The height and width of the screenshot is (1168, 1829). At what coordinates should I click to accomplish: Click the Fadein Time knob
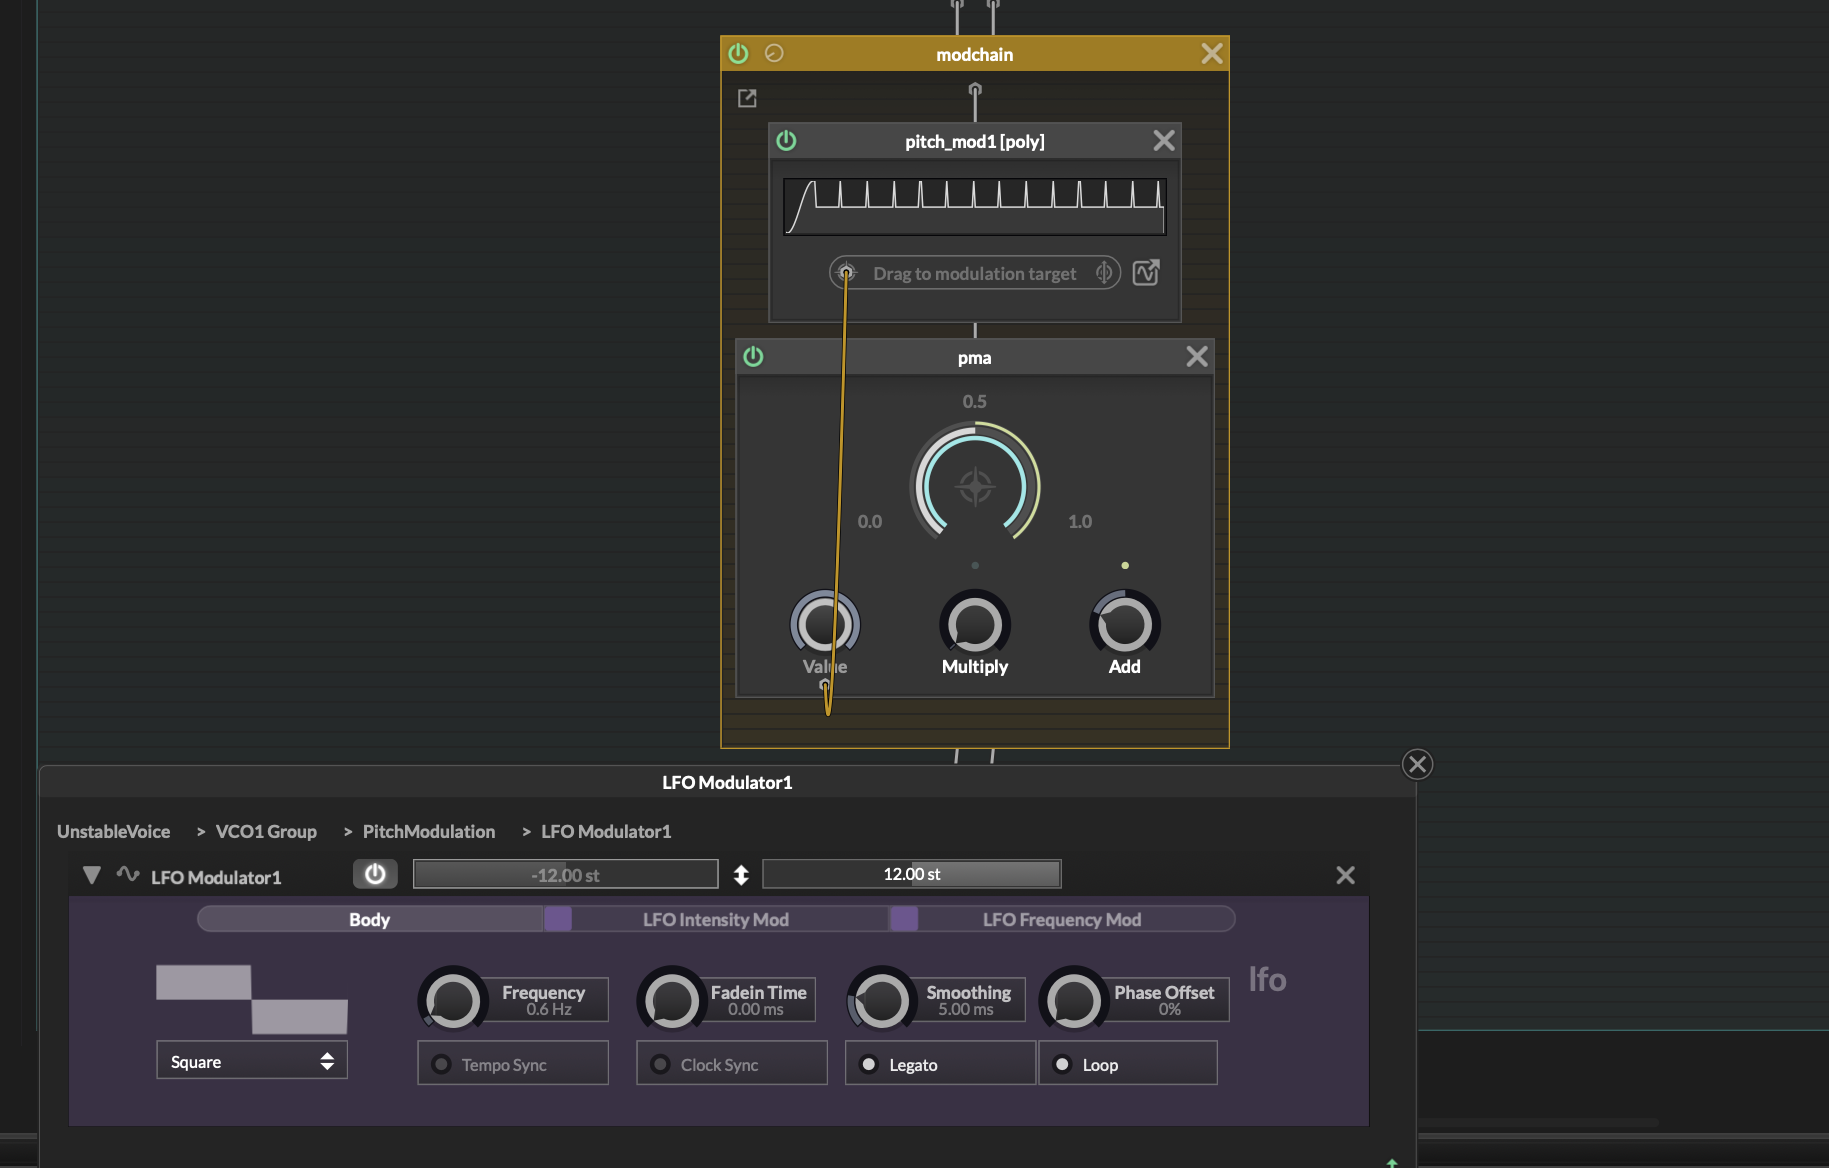coord(671,1000)
